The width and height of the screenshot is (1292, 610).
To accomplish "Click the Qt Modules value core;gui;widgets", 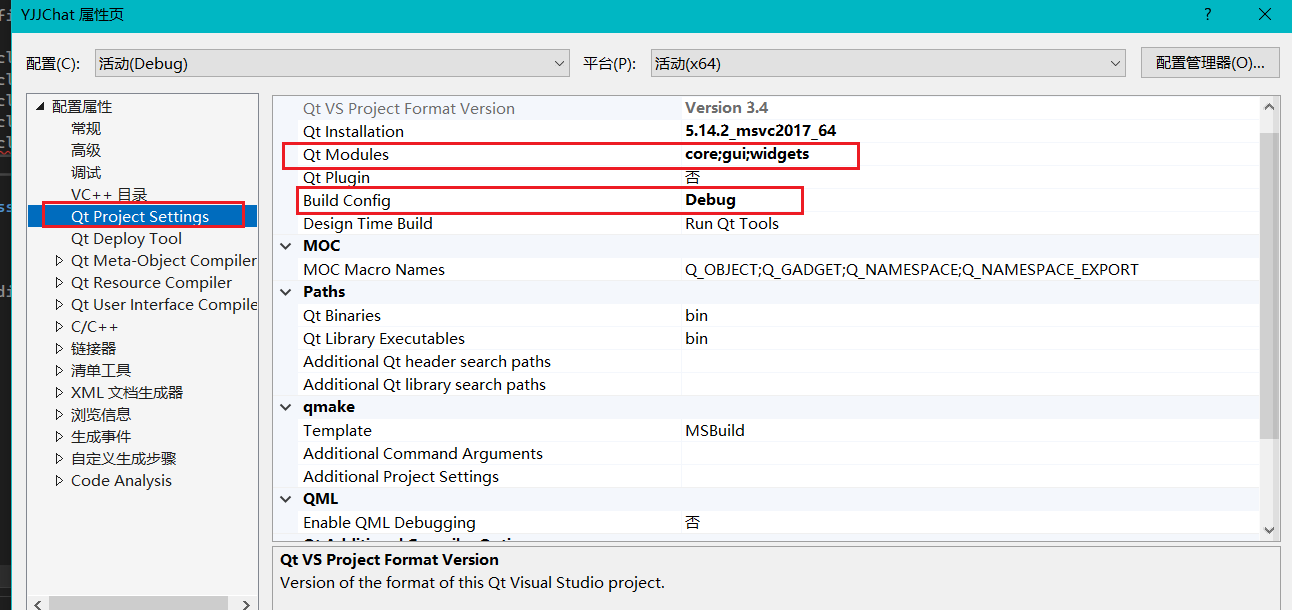I will coord(747,154).
